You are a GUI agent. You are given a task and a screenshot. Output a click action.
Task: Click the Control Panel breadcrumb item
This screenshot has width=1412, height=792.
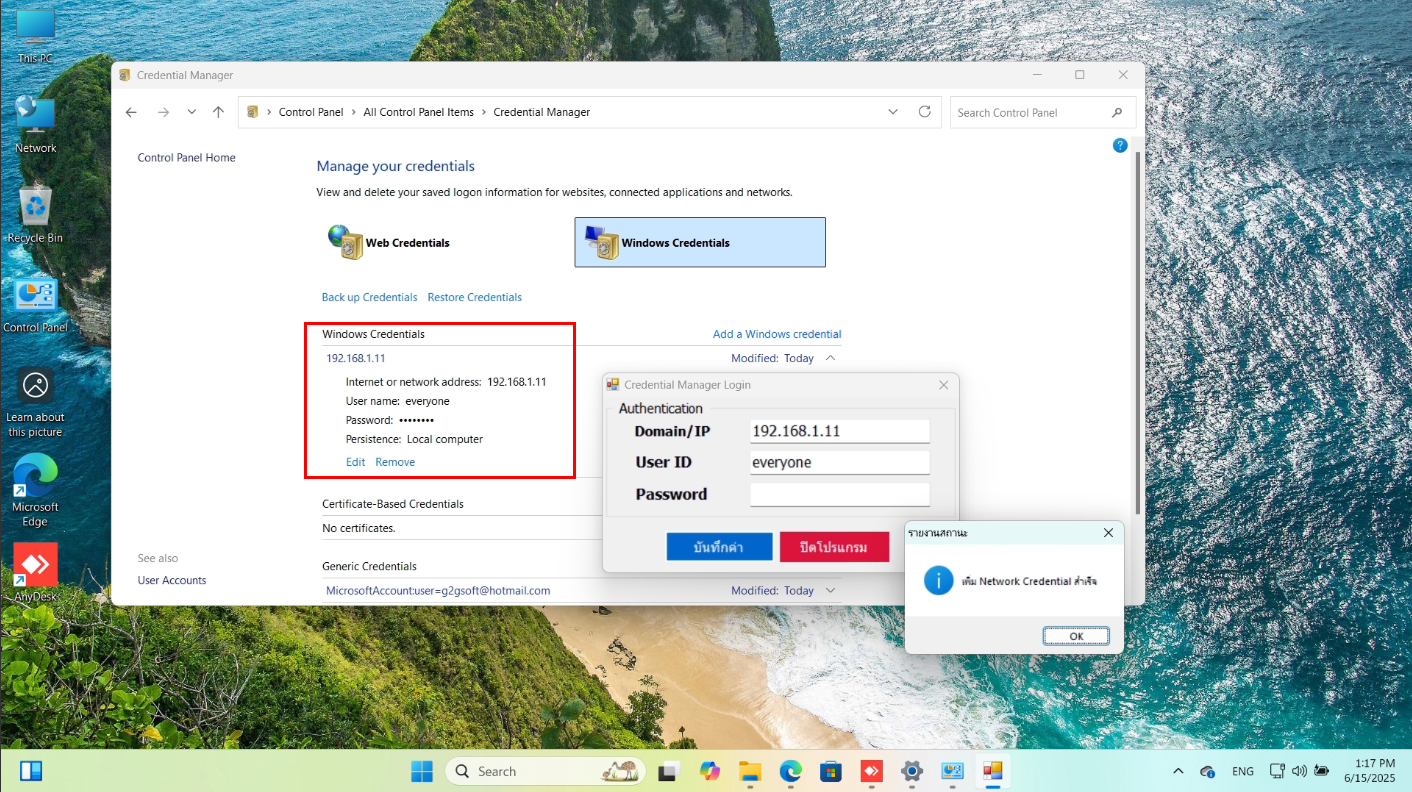tap(310, 112)
